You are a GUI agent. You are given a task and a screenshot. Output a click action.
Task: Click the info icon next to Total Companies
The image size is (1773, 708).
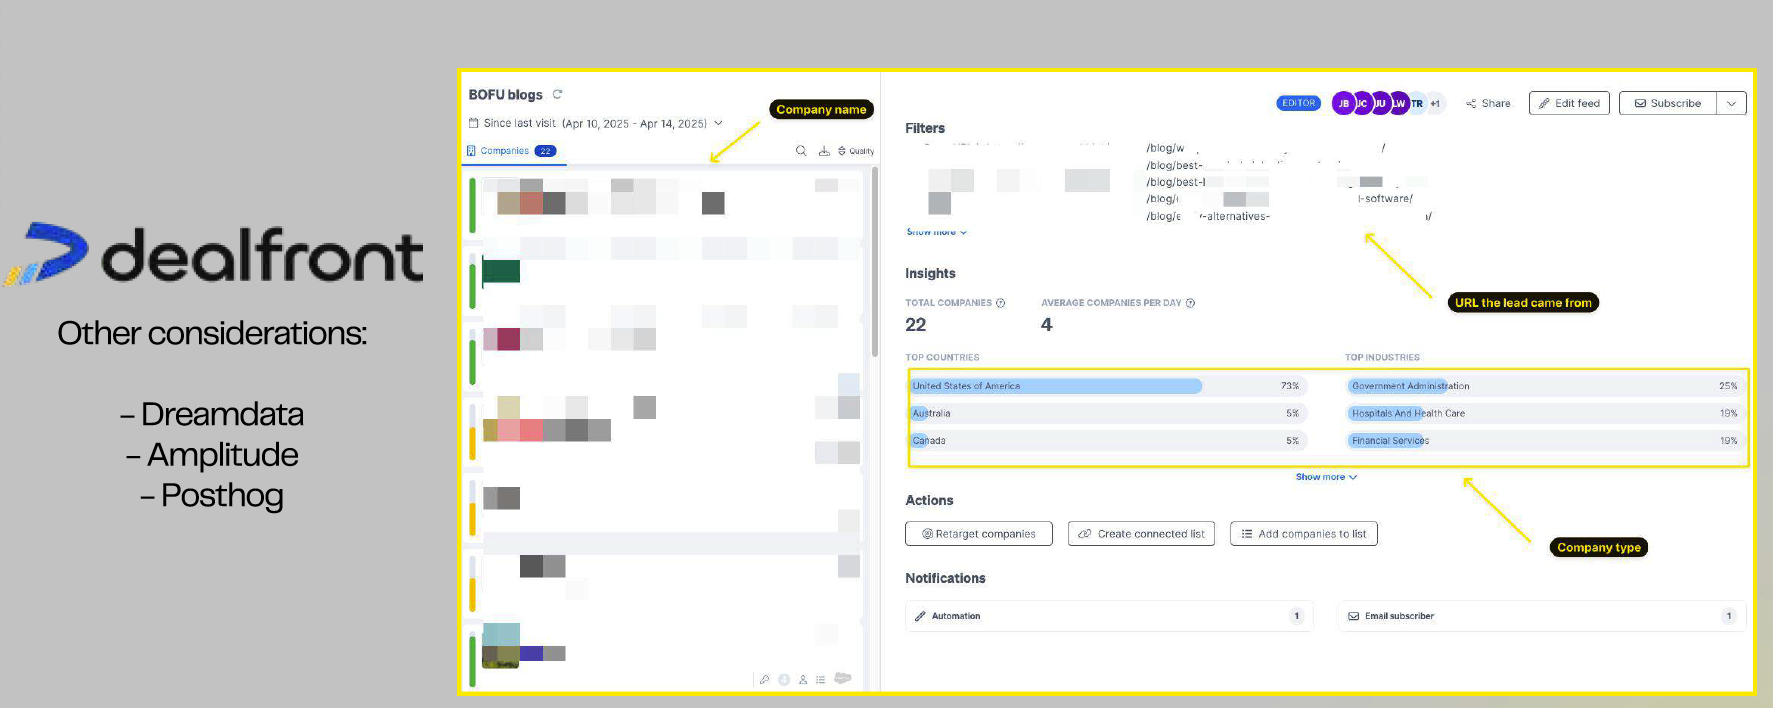click(1000, 303)
